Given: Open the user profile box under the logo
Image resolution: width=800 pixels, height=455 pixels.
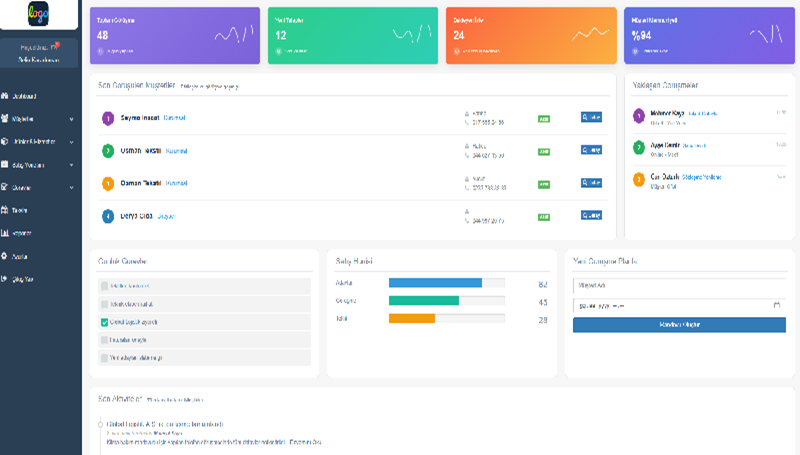Looking at the screenshot, I should click(x=39, y=53).
